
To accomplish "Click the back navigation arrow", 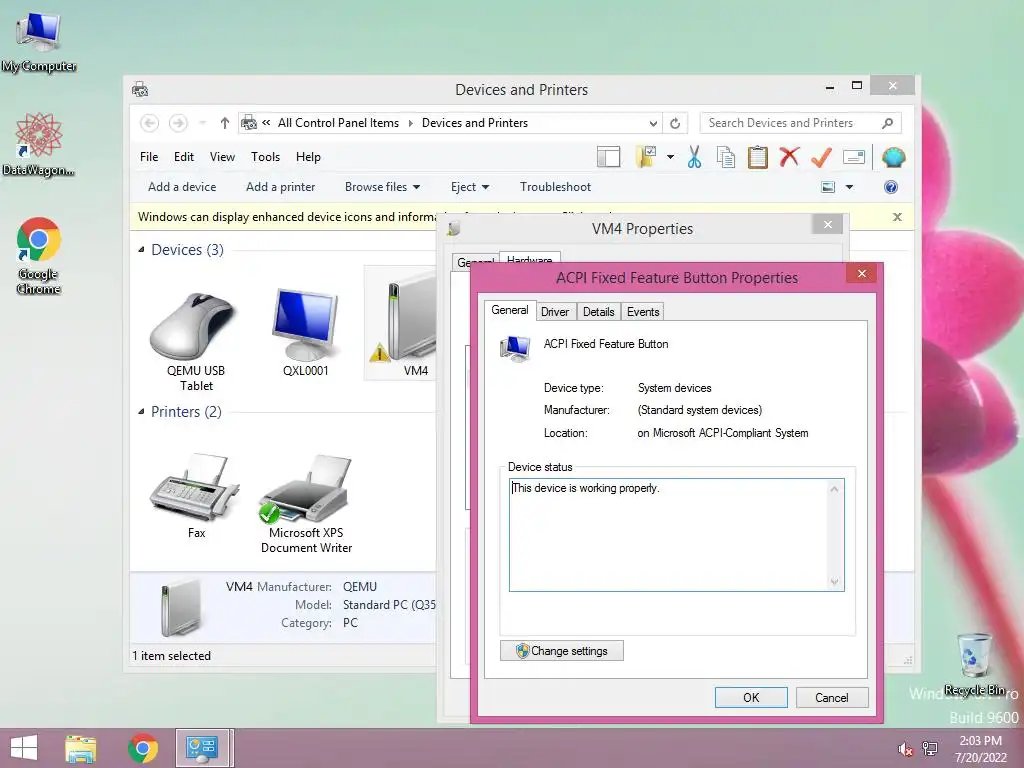I will (x=149, y=123).
